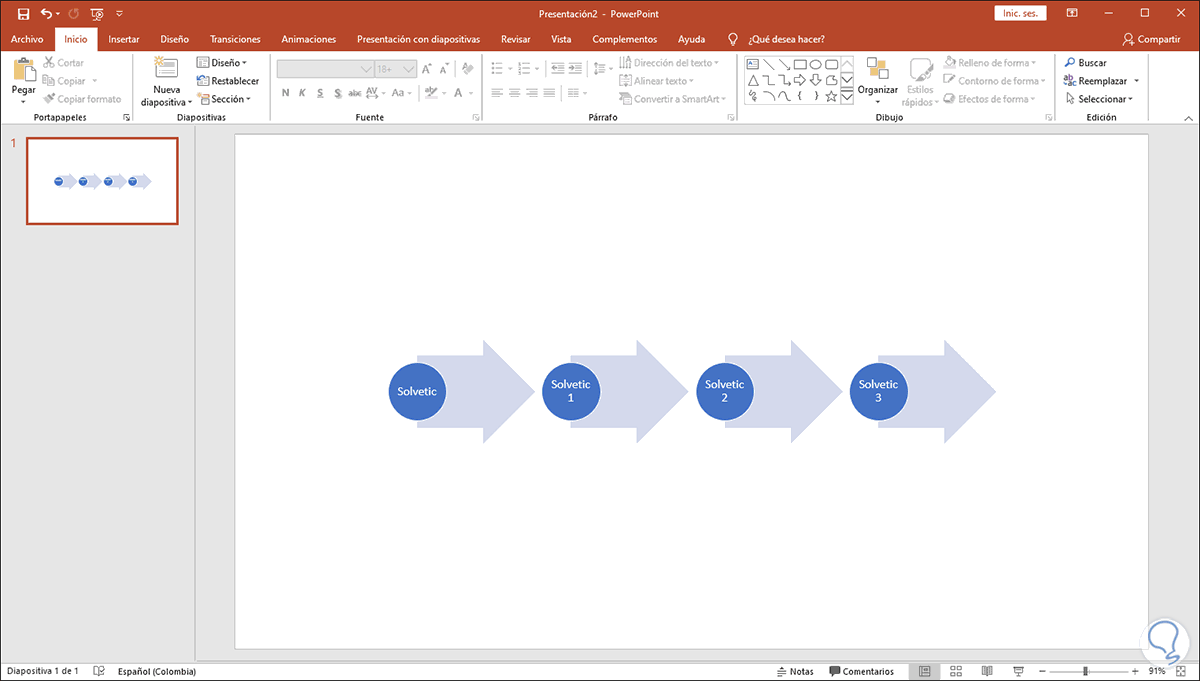The image size is (1200, 681).
Task: Click Restablecer slide reset button
Action: (x=228, y=81)
